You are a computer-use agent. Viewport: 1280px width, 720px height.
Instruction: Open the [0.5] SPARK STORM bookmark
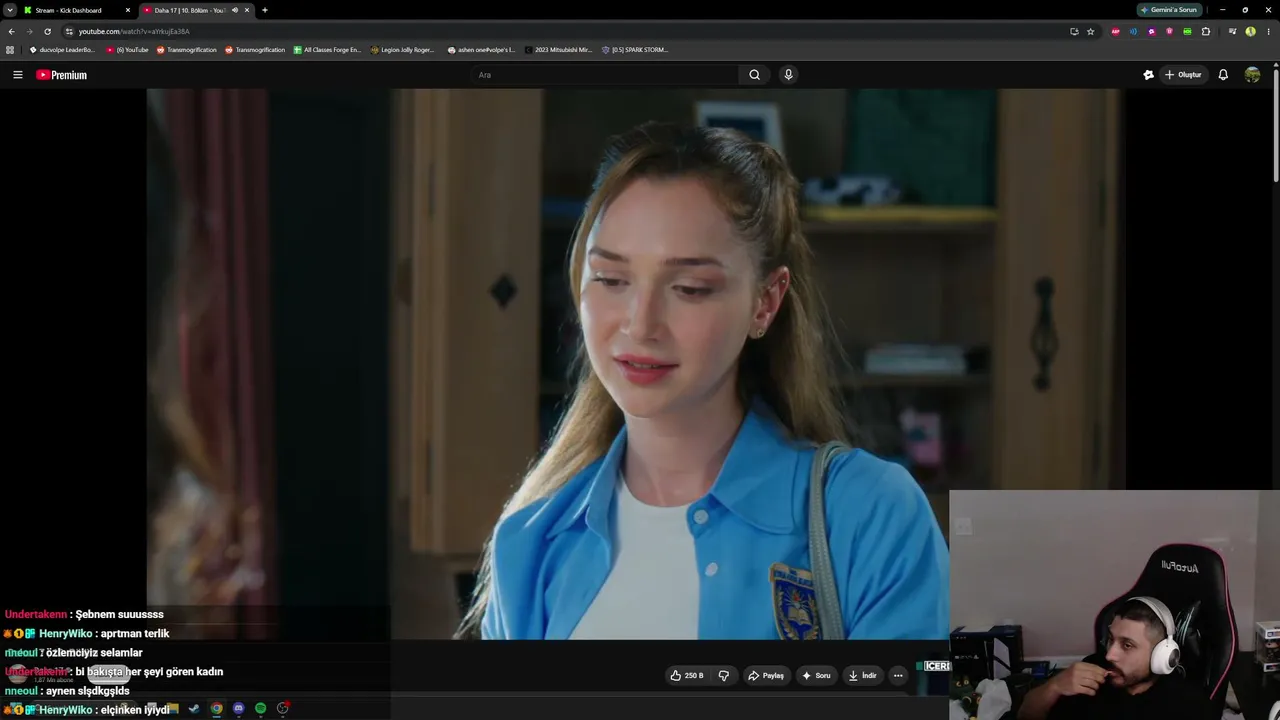(634, 50)
